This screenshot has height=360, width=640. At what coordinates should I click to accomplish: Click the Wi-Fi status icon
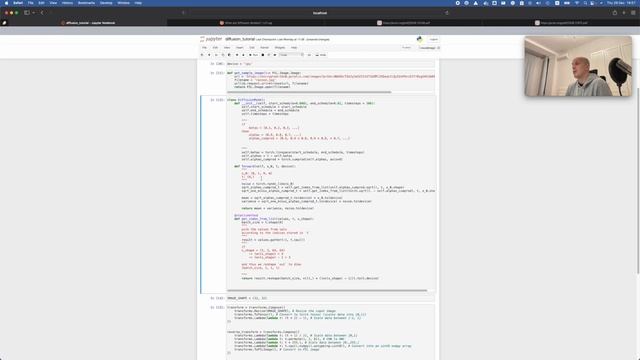pyautogui.click(x=577, y=3)
